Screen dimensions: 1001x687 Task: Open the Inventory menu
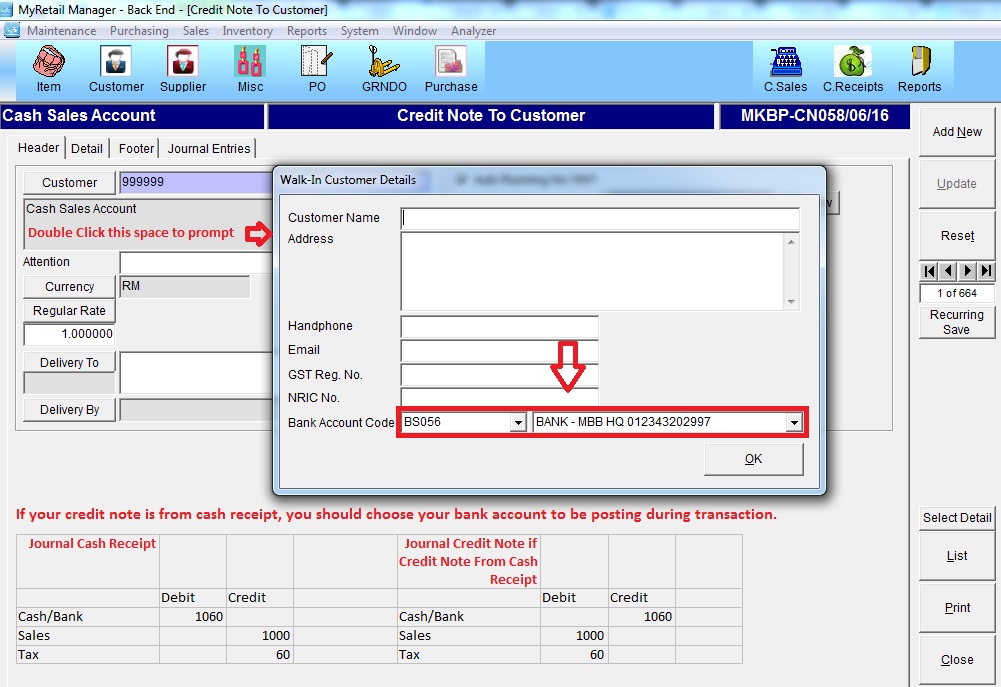pyautogui.click(x=247, y=31)
